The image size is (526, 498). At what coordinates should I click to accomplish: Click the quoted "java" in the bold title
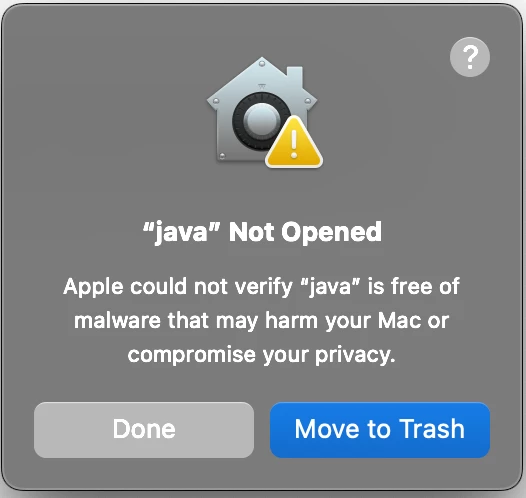[181, 232]
